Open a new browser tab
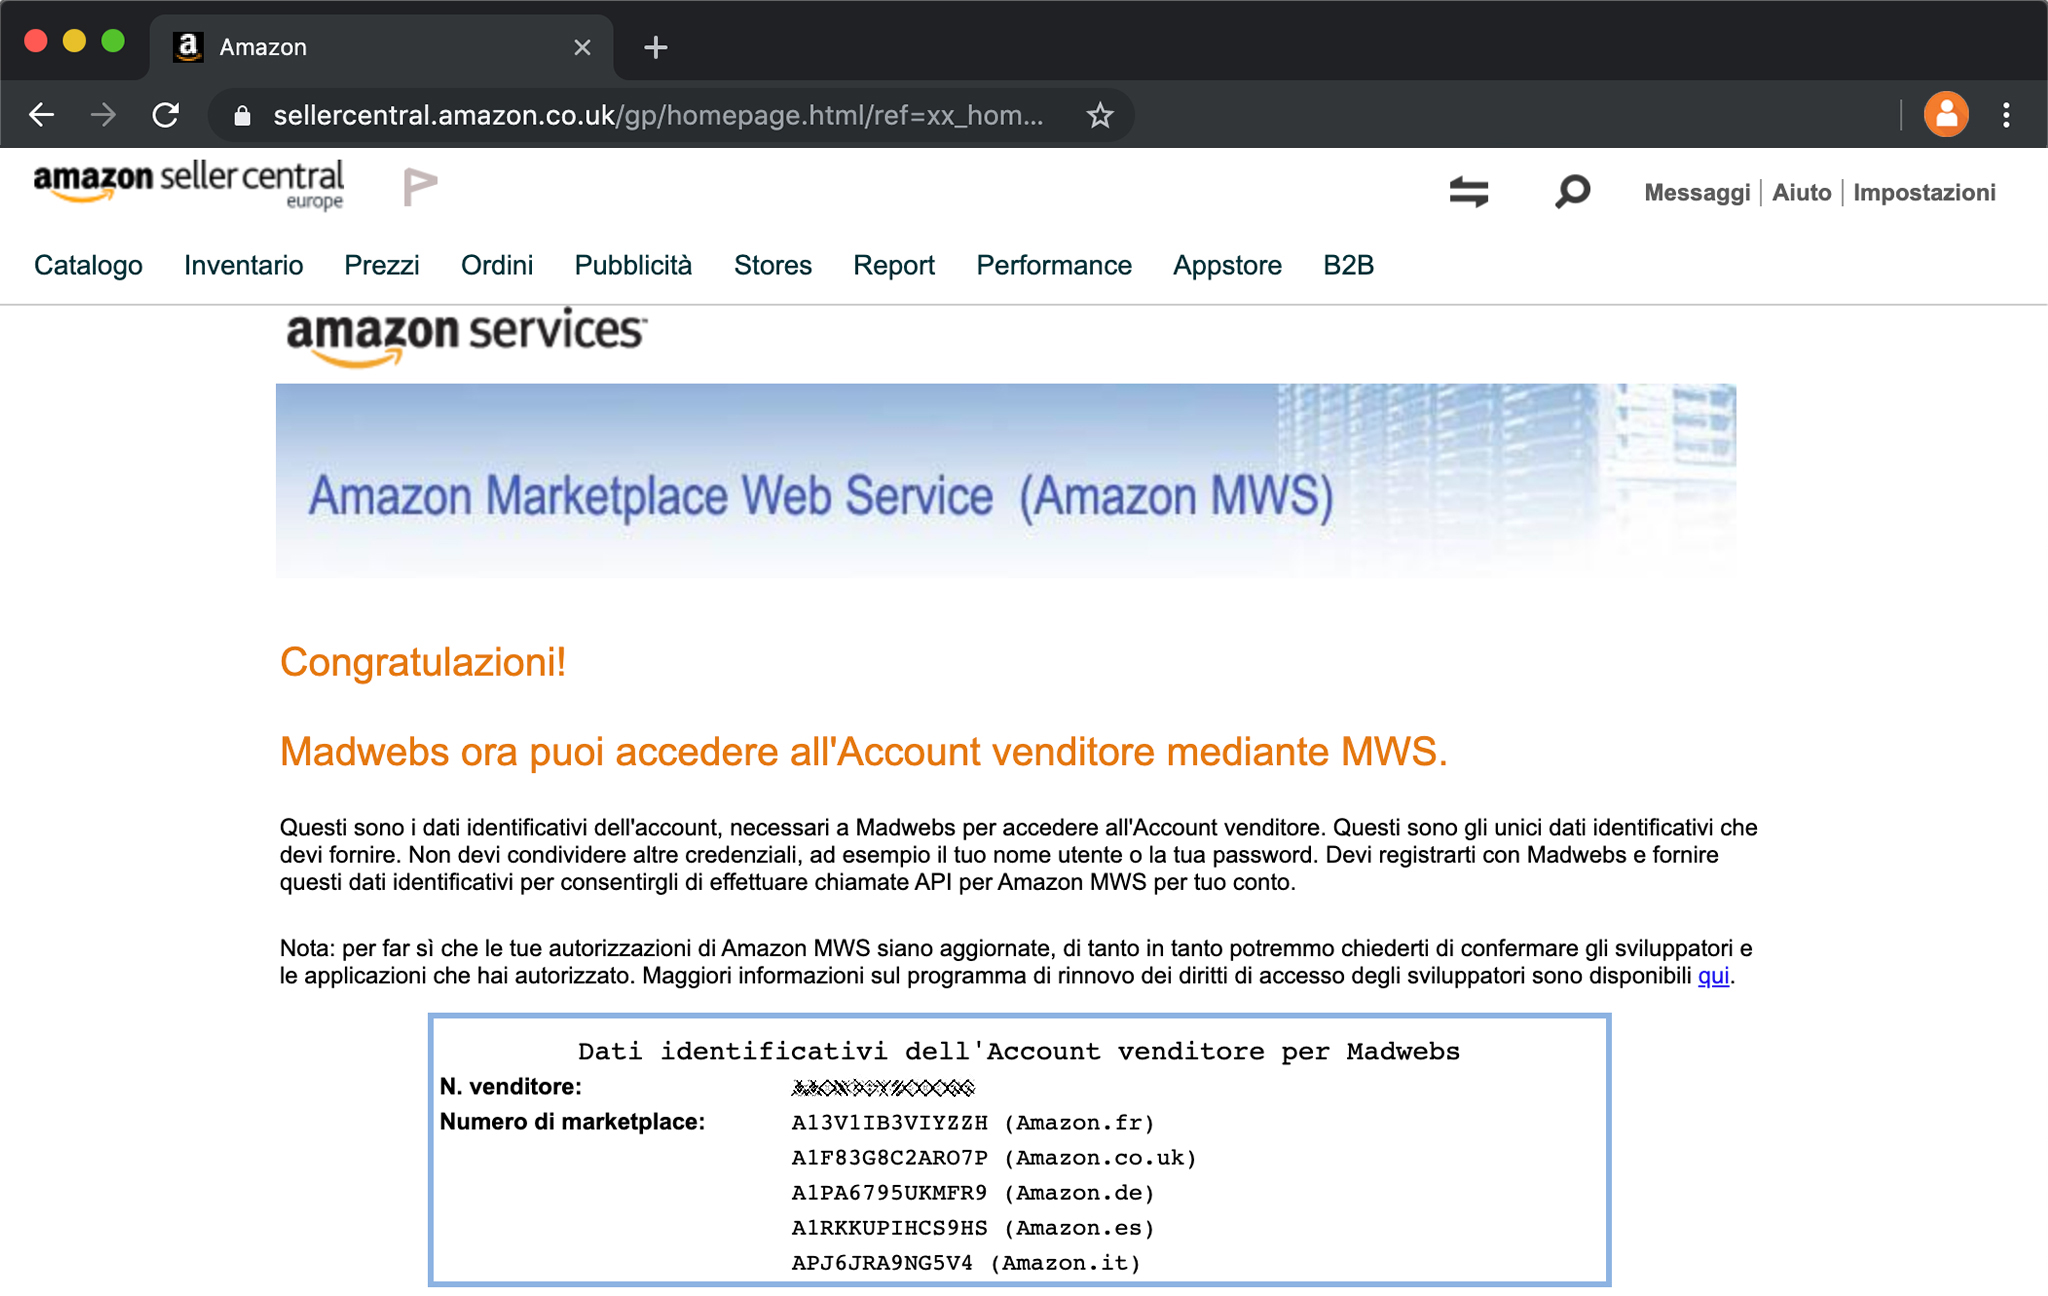This screenshot has height=1296, width=2048. click(x=655, y=47)
